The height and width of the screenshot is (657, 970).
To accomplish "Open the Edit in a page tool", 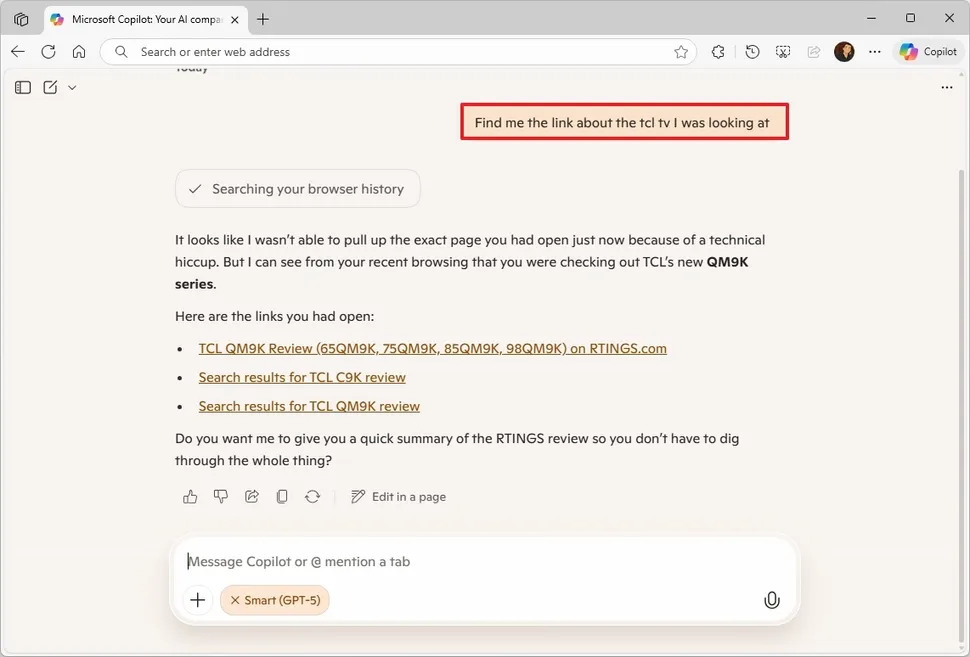I will (398, 496).
